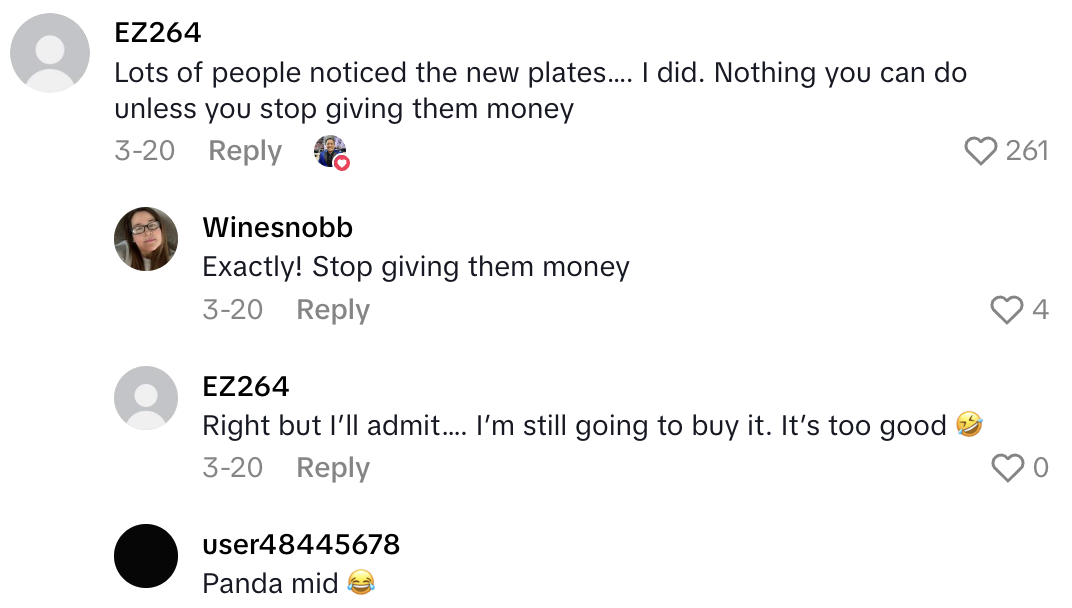Like EZ264's 'still going to buy it' reply
The width and height of the screenshot is (1072, 608).
(x=1007, y=468)
